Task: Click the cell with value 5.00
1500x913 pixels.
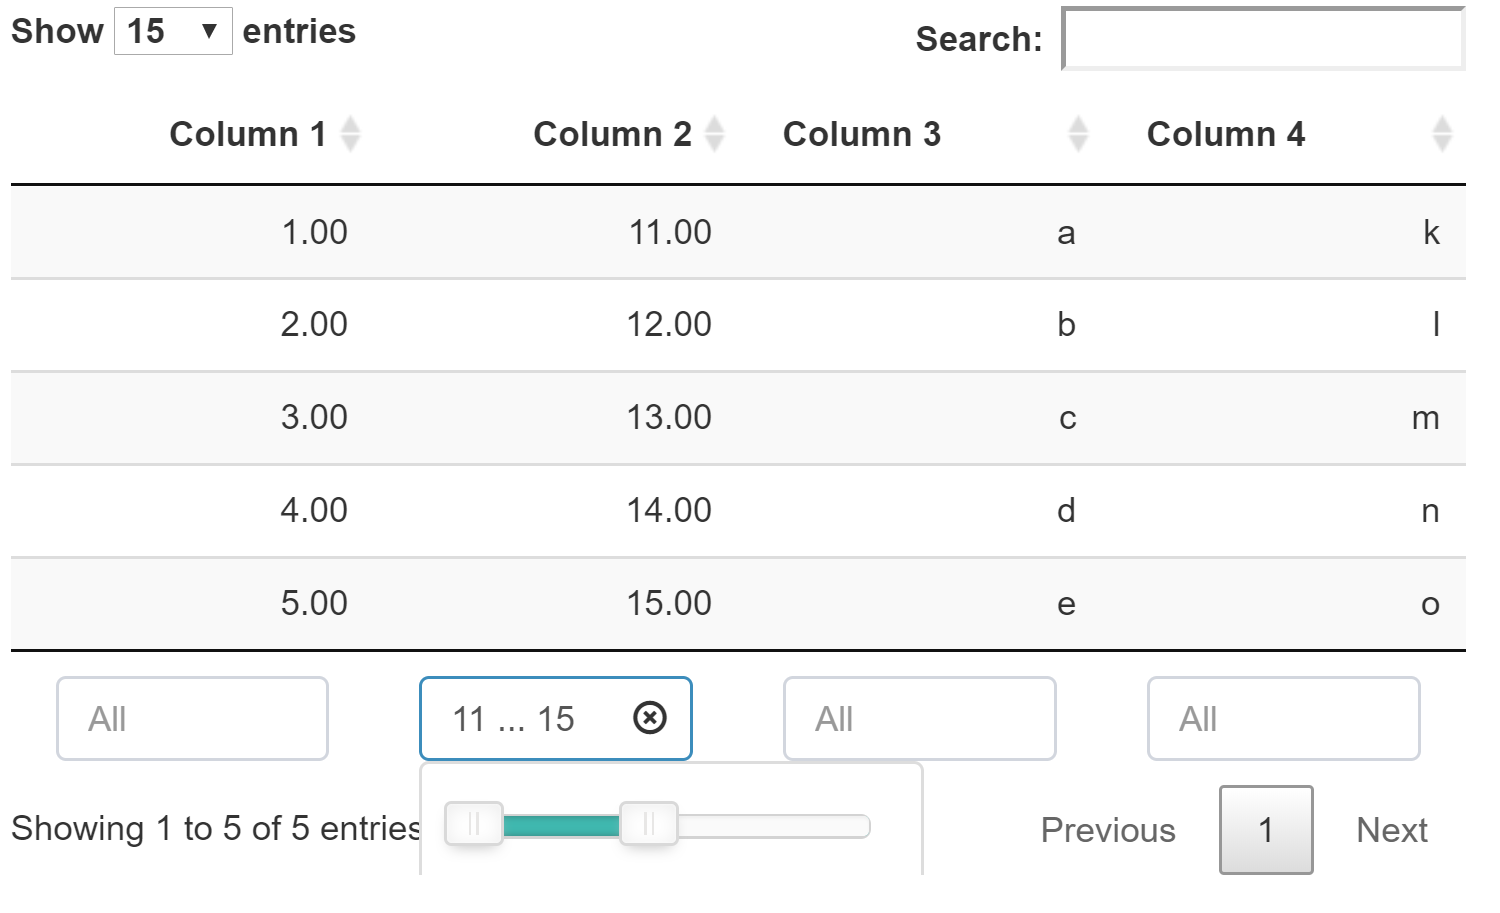Action: point(313,603)
